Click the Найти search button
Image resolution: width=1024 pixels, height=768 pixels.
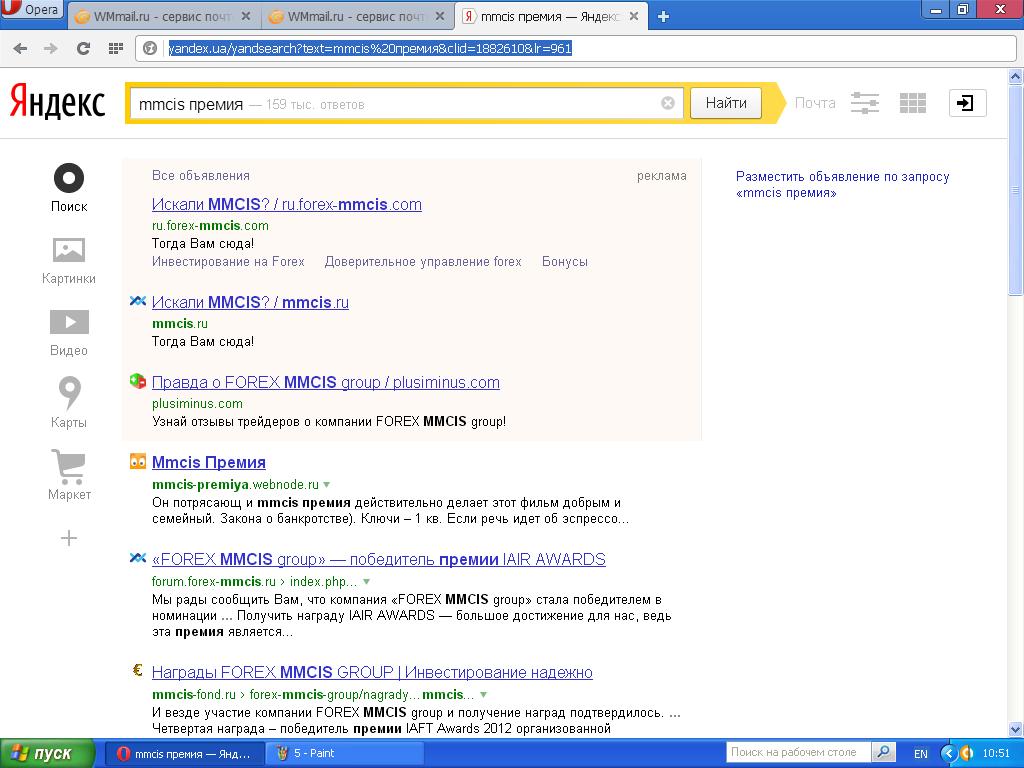coord(726,103)
